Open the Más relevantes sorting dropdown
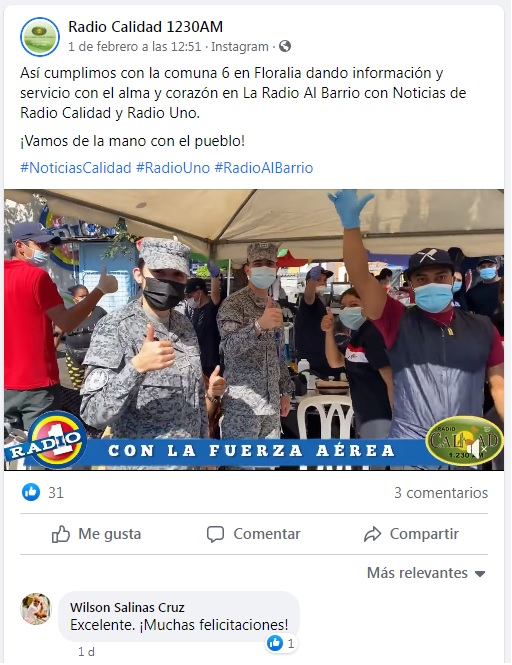The image size is (512, 665). click(426, 573)
